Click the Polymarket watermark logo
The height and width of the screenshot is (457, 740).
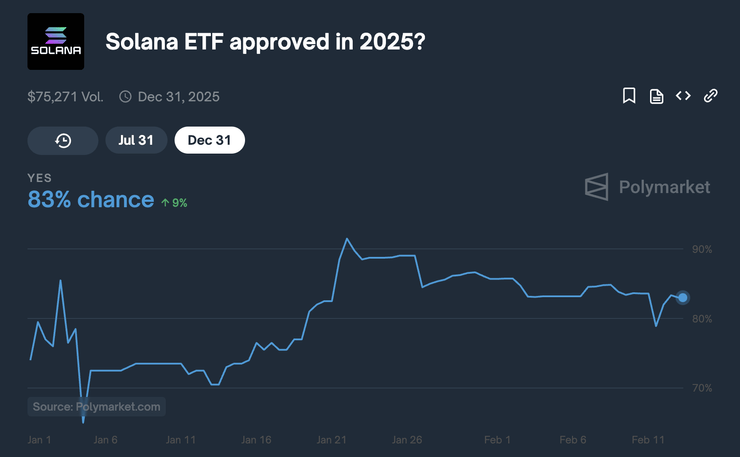coord(647,186)
